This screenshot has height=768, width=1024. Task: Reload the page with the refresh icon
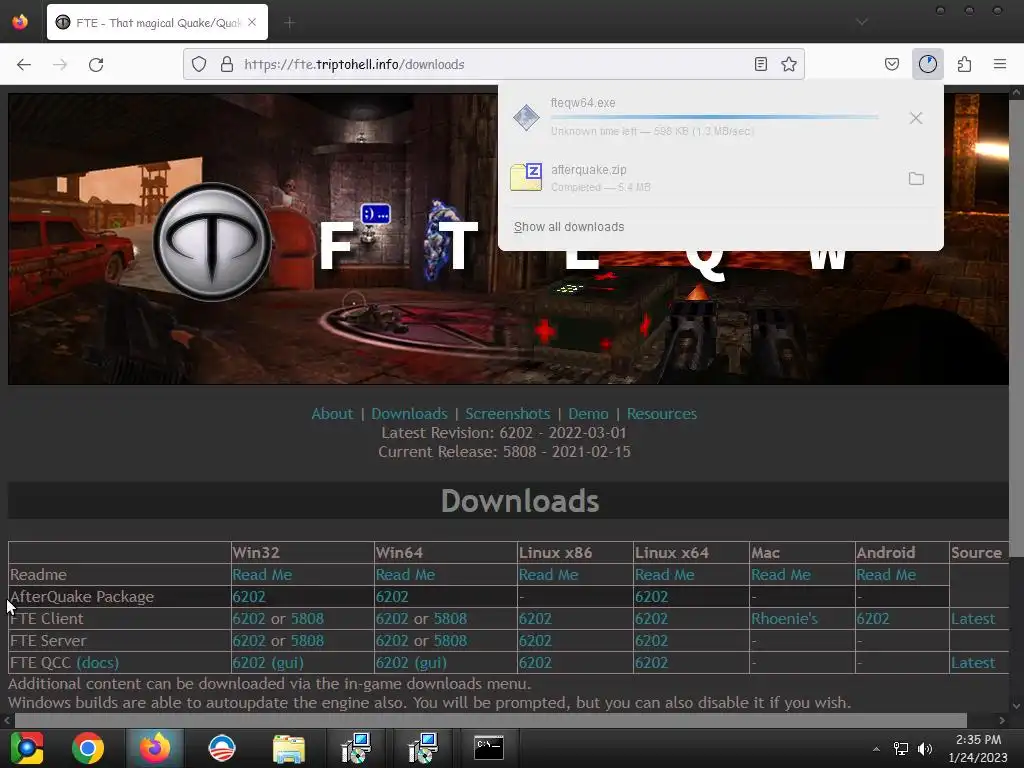point(96,64)
